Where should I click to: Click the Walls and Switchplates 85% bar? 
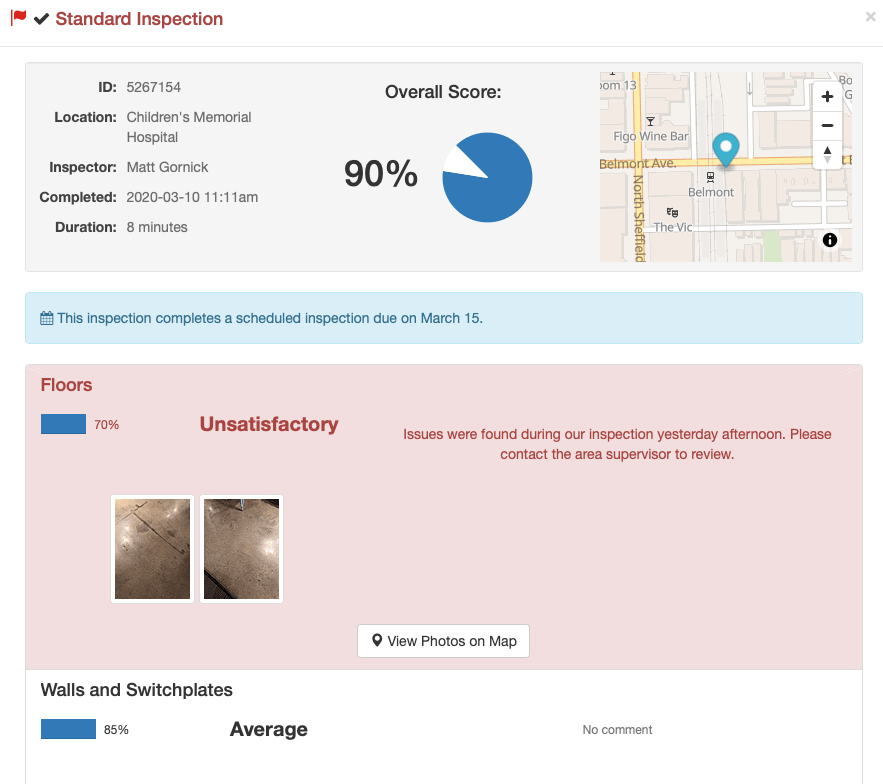68,729
